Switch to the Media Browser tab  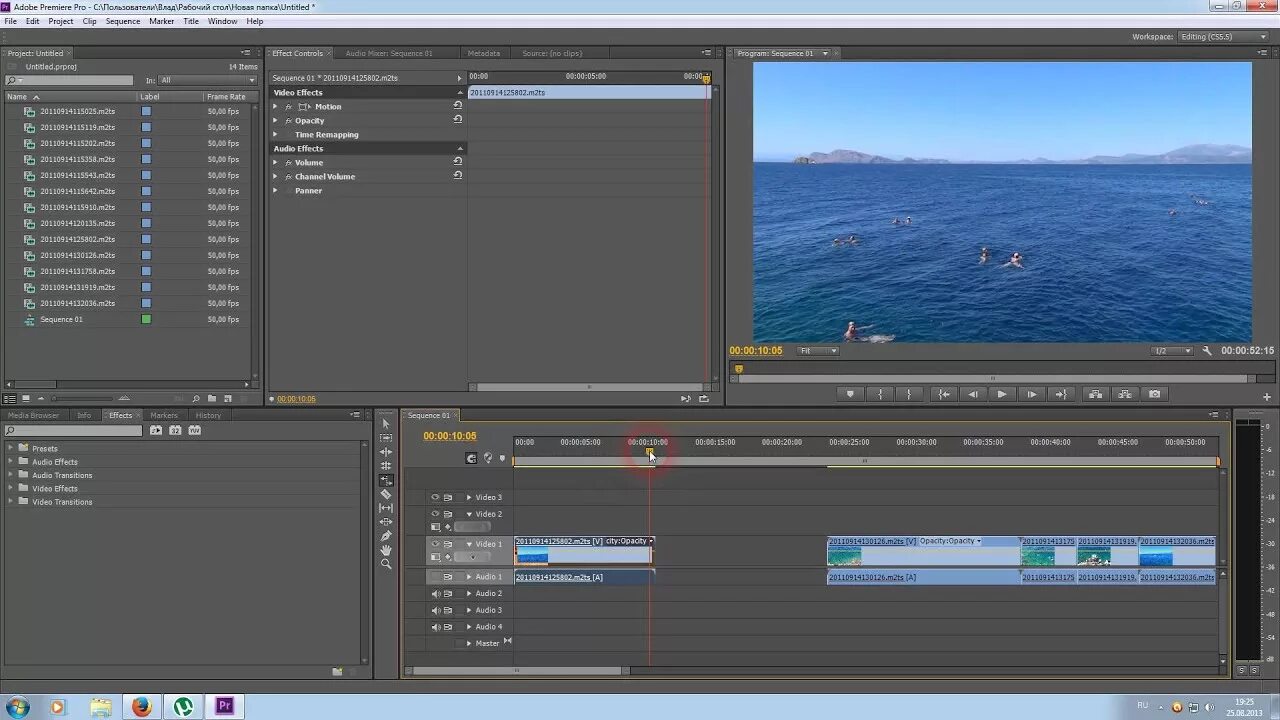click(x=33, y=415)
